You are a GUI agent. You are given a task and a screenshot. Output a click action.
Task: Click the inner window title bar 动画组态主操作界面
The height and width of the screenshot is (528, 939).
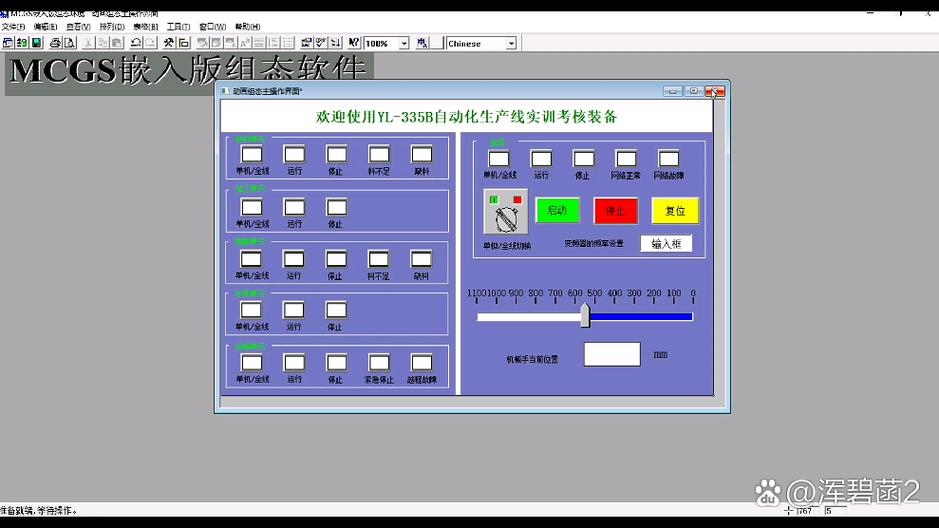pos(268,91)
